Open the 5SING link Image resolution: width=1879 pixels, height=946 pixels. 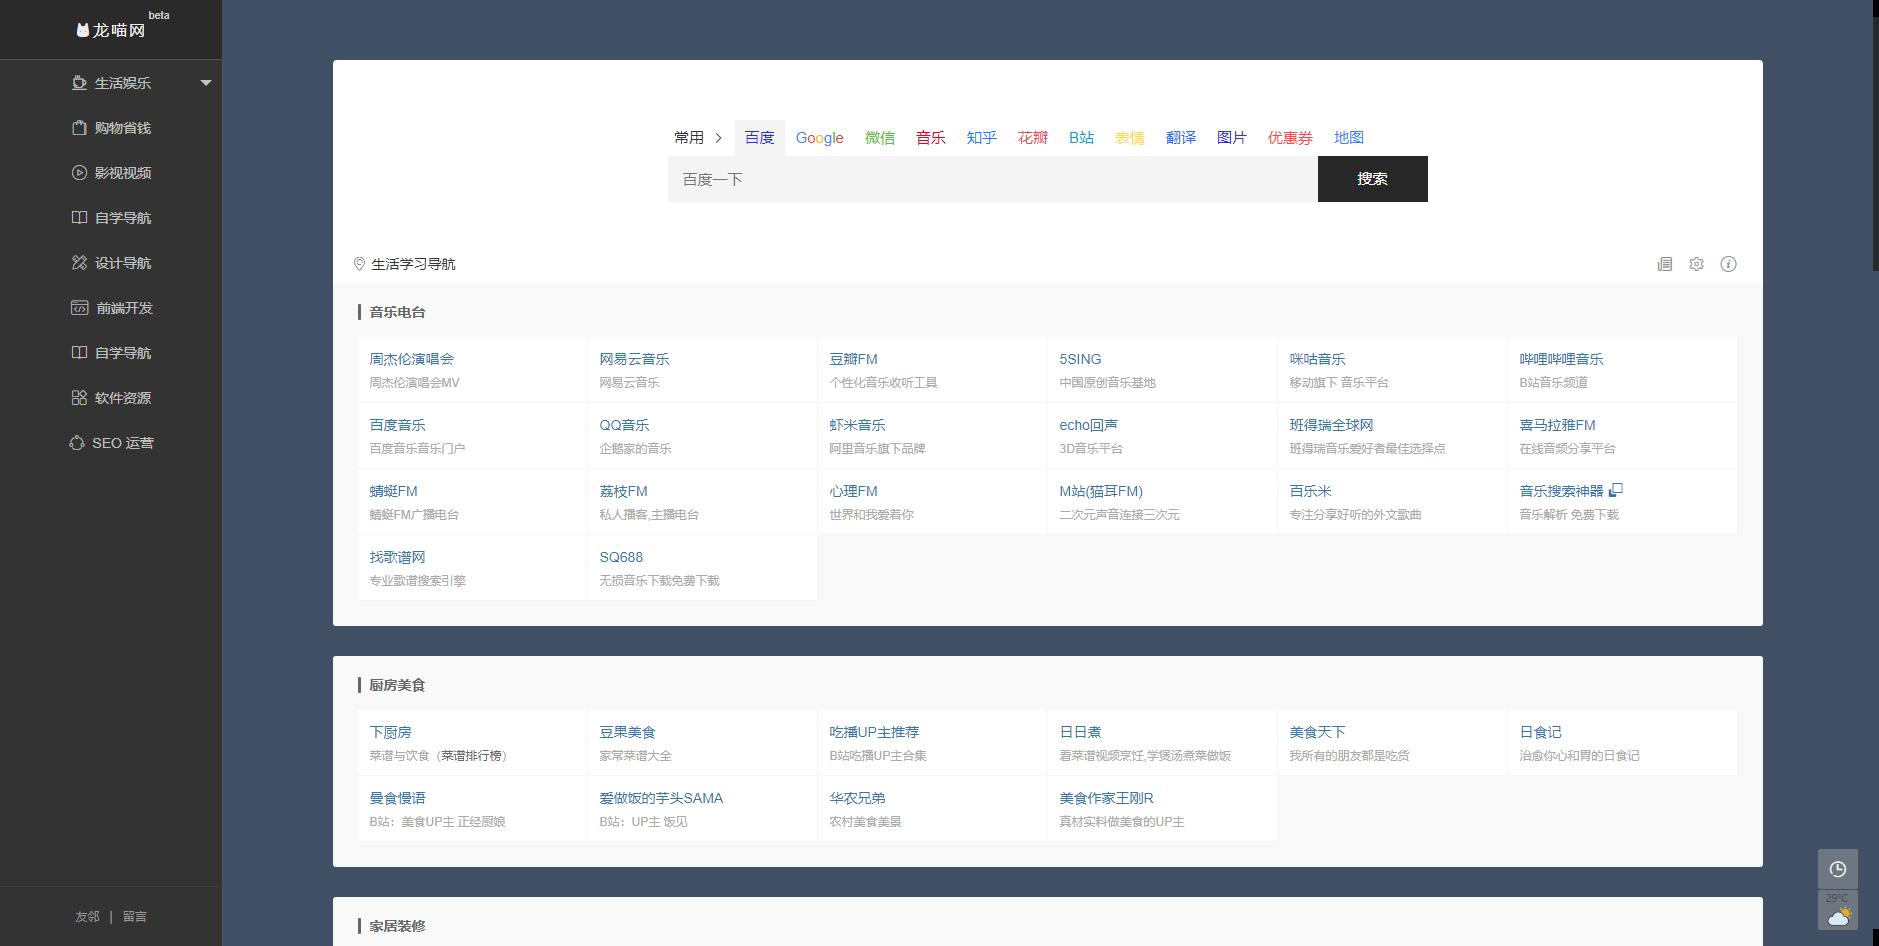(x=1080, y=359)
